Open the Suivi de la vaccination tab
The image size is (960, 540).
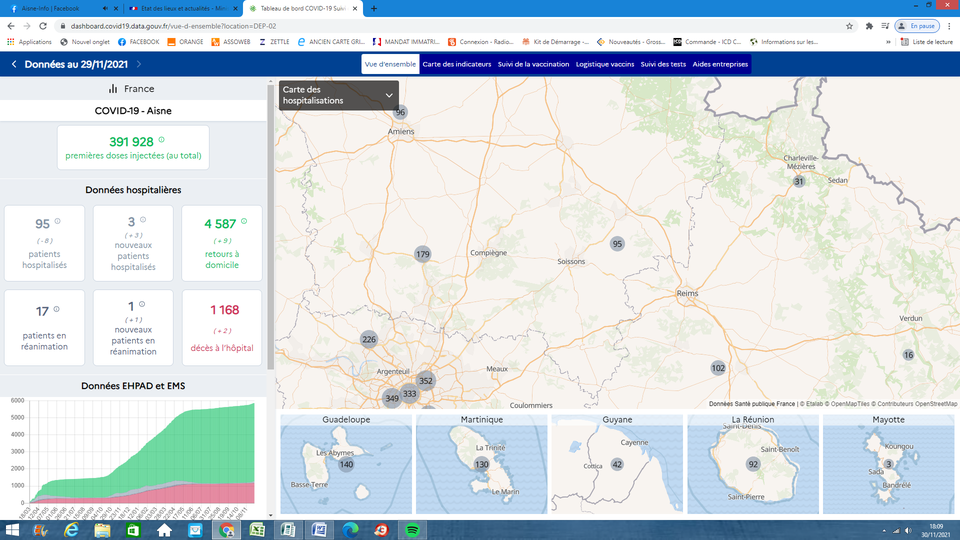pos(533,64)
